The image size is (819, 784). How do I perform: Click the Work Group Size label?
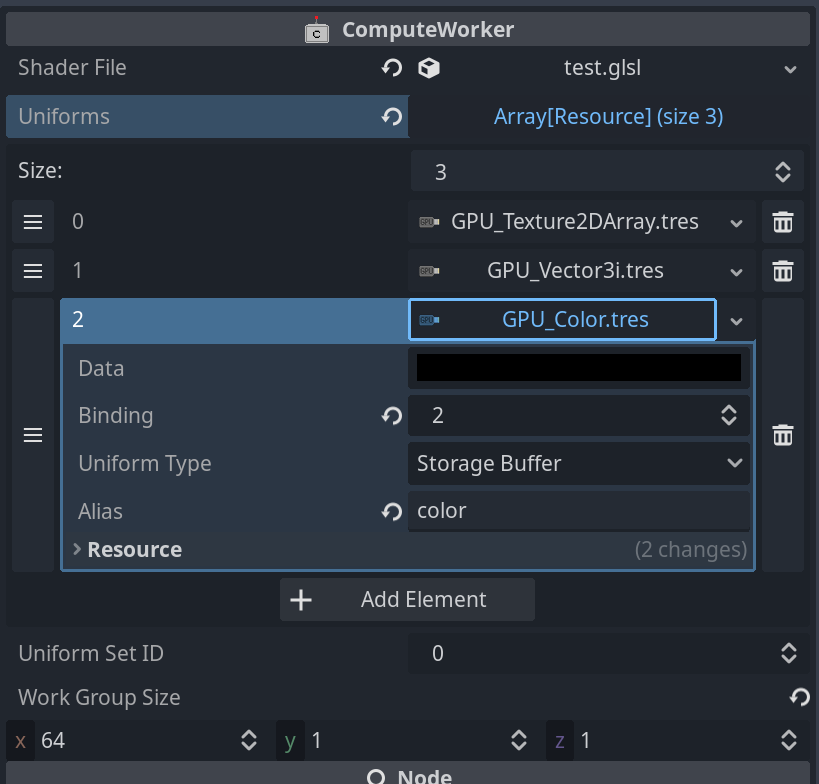99,698
